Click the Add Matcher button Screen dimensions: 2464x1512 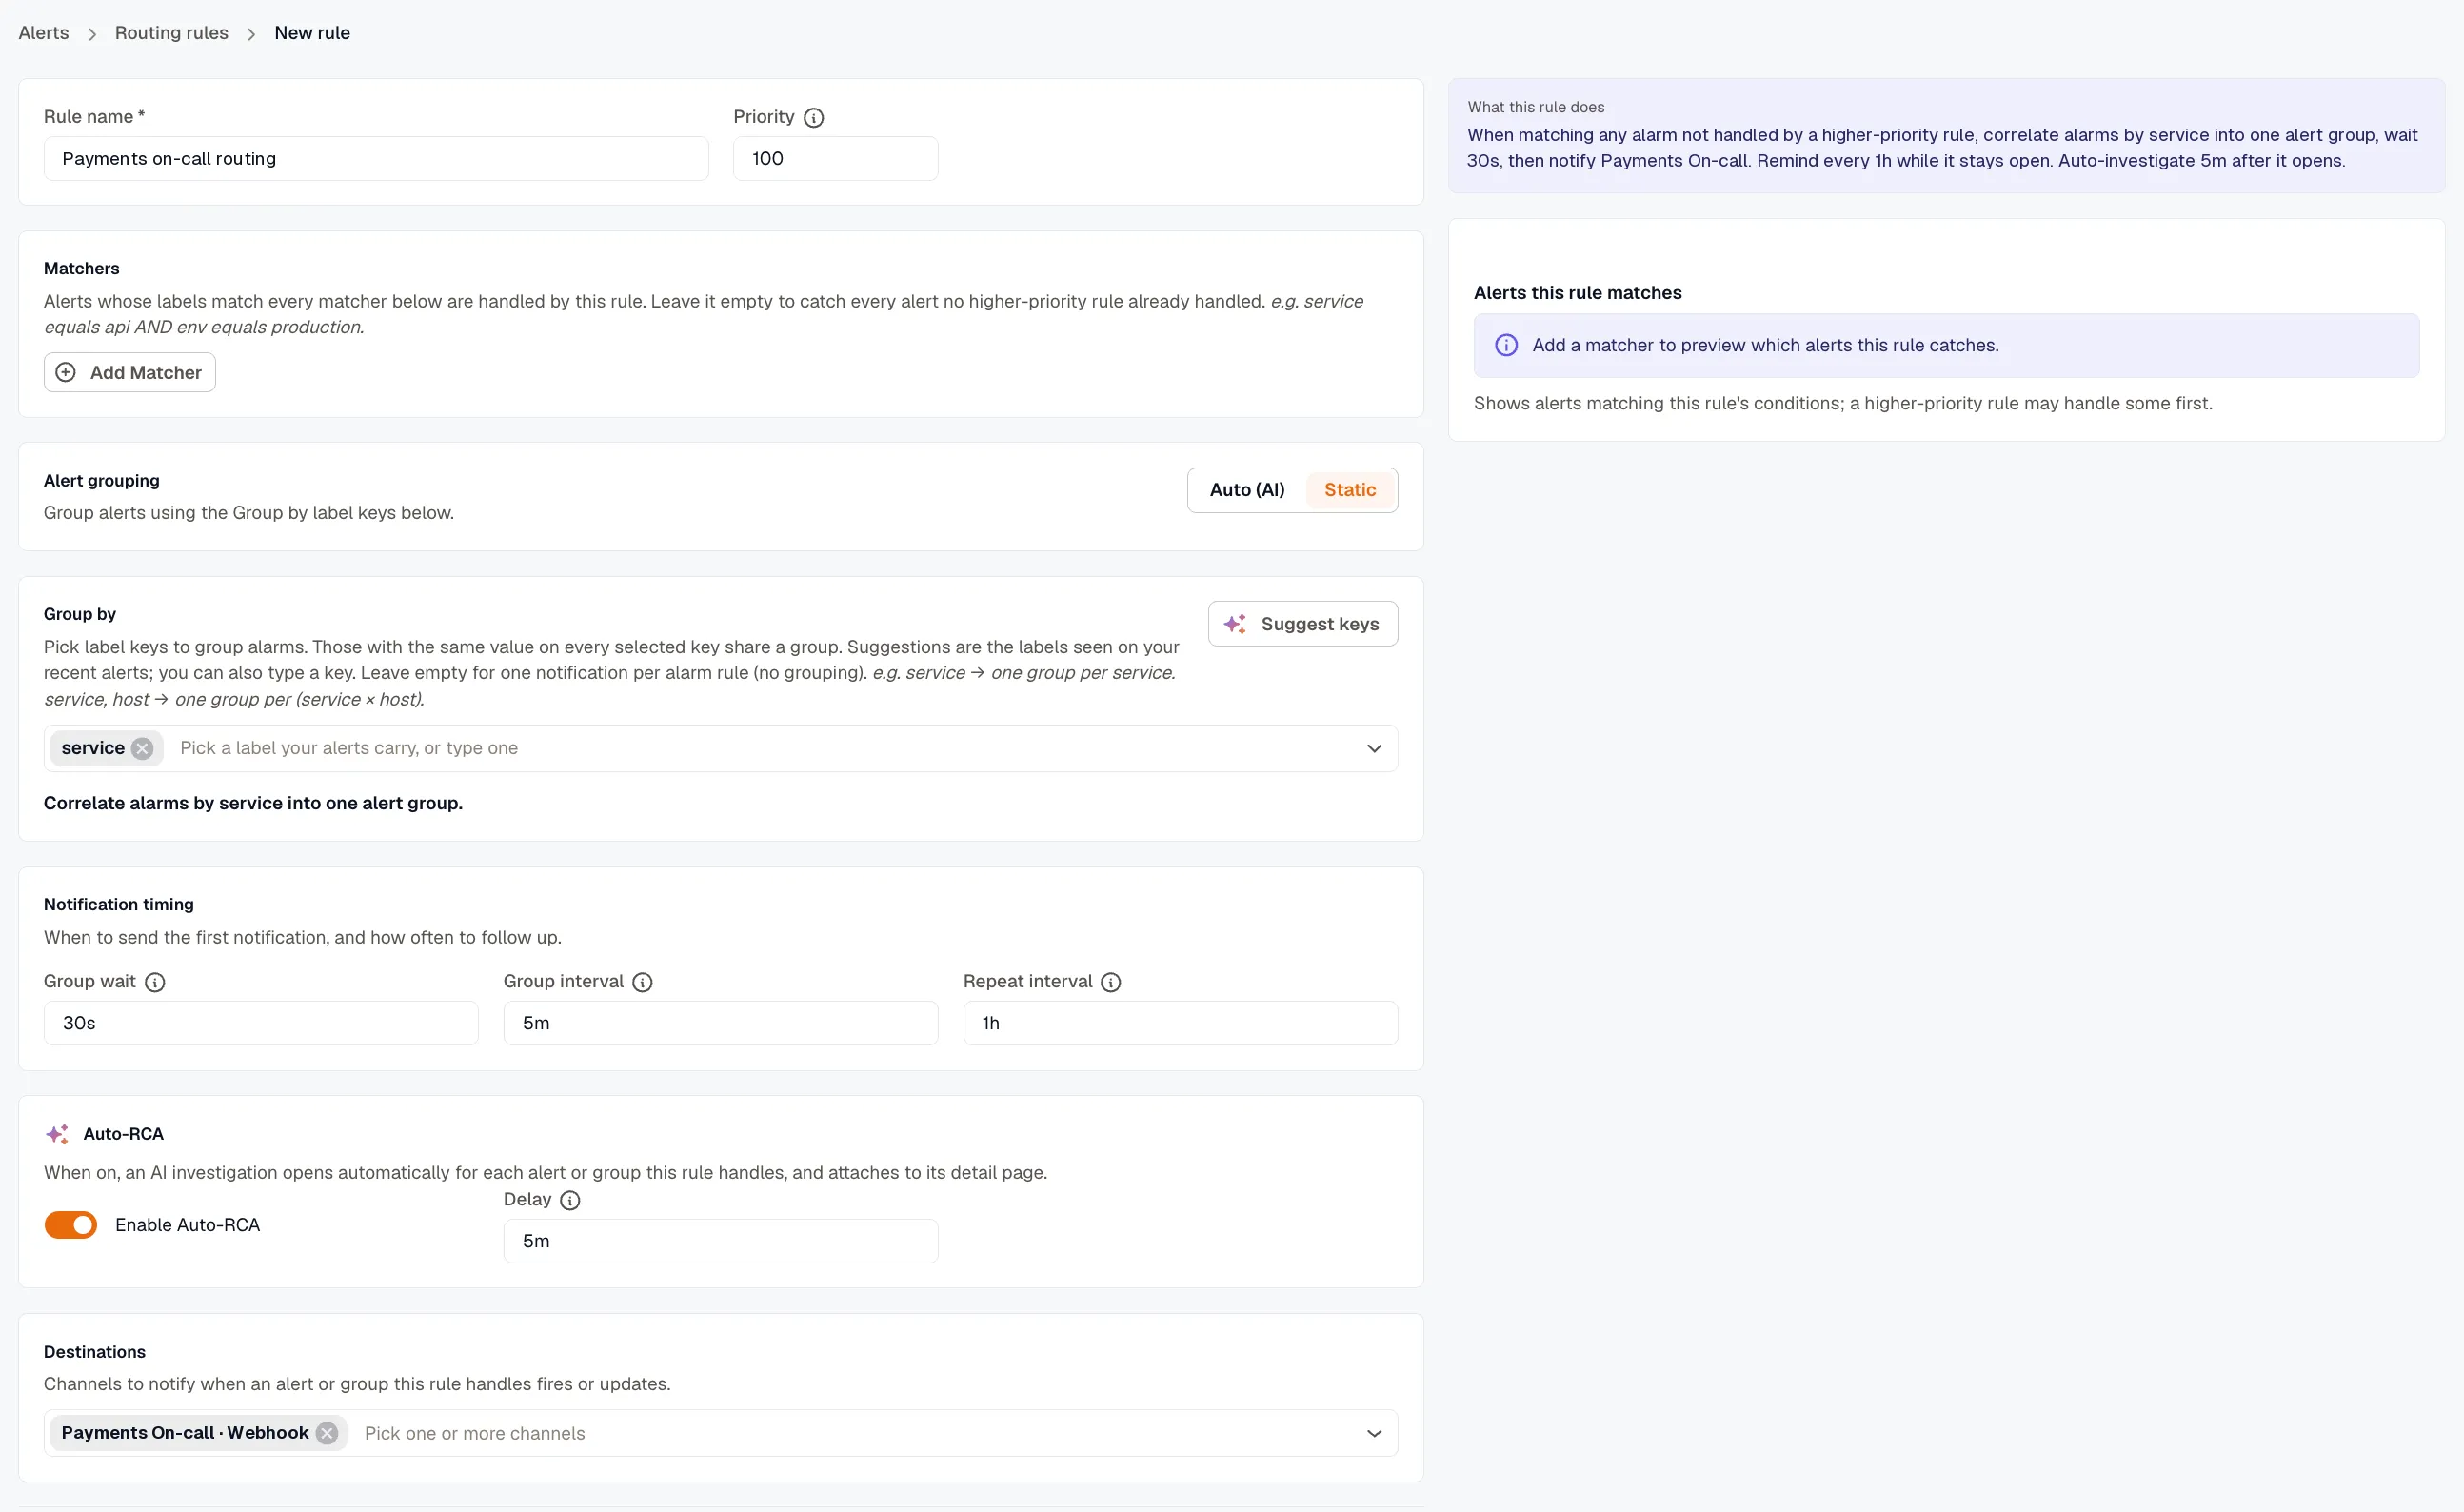pyautogui.click(x=130, y=372)
